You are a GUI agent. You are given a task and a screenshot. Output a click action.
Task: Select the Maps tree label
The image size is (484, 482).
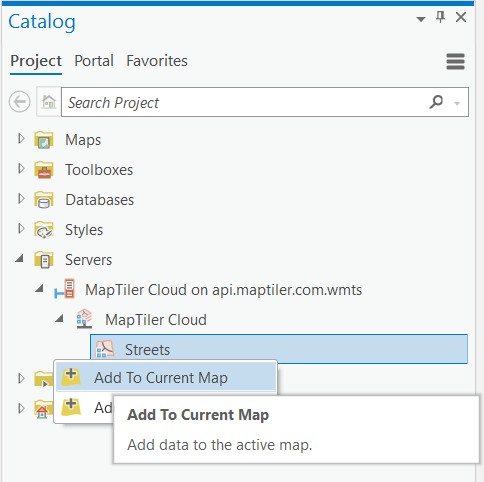[x=83, y=140]
